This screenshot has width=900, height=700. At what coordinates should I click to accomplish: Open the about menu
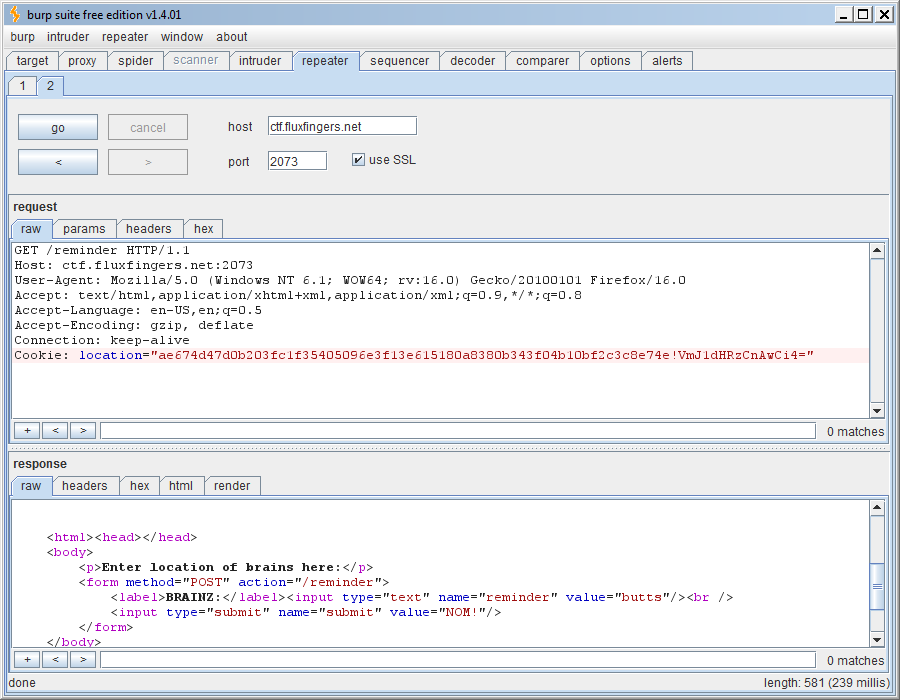pyautogui.click(x=232, y=37)
